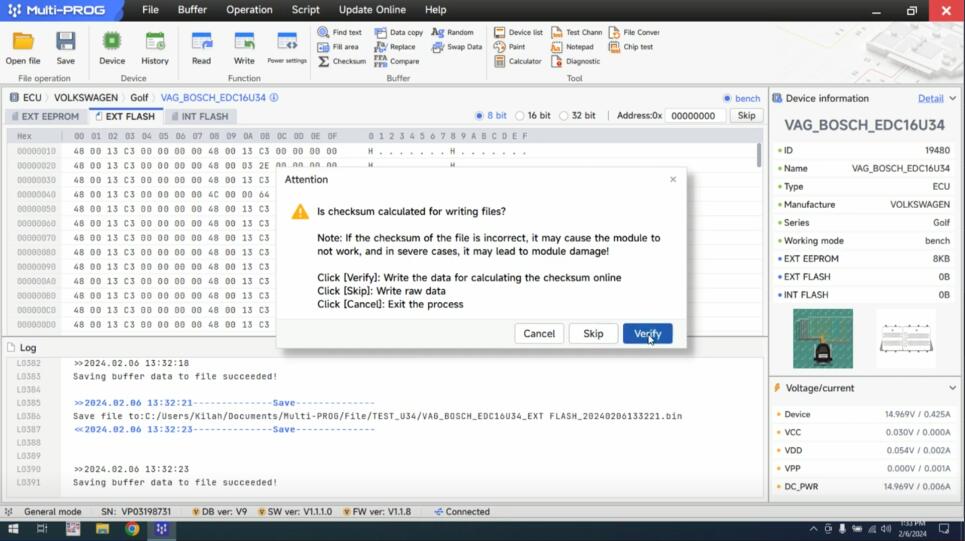Collapse the Voltage/current panel chevron

click(x=953, y=388)
